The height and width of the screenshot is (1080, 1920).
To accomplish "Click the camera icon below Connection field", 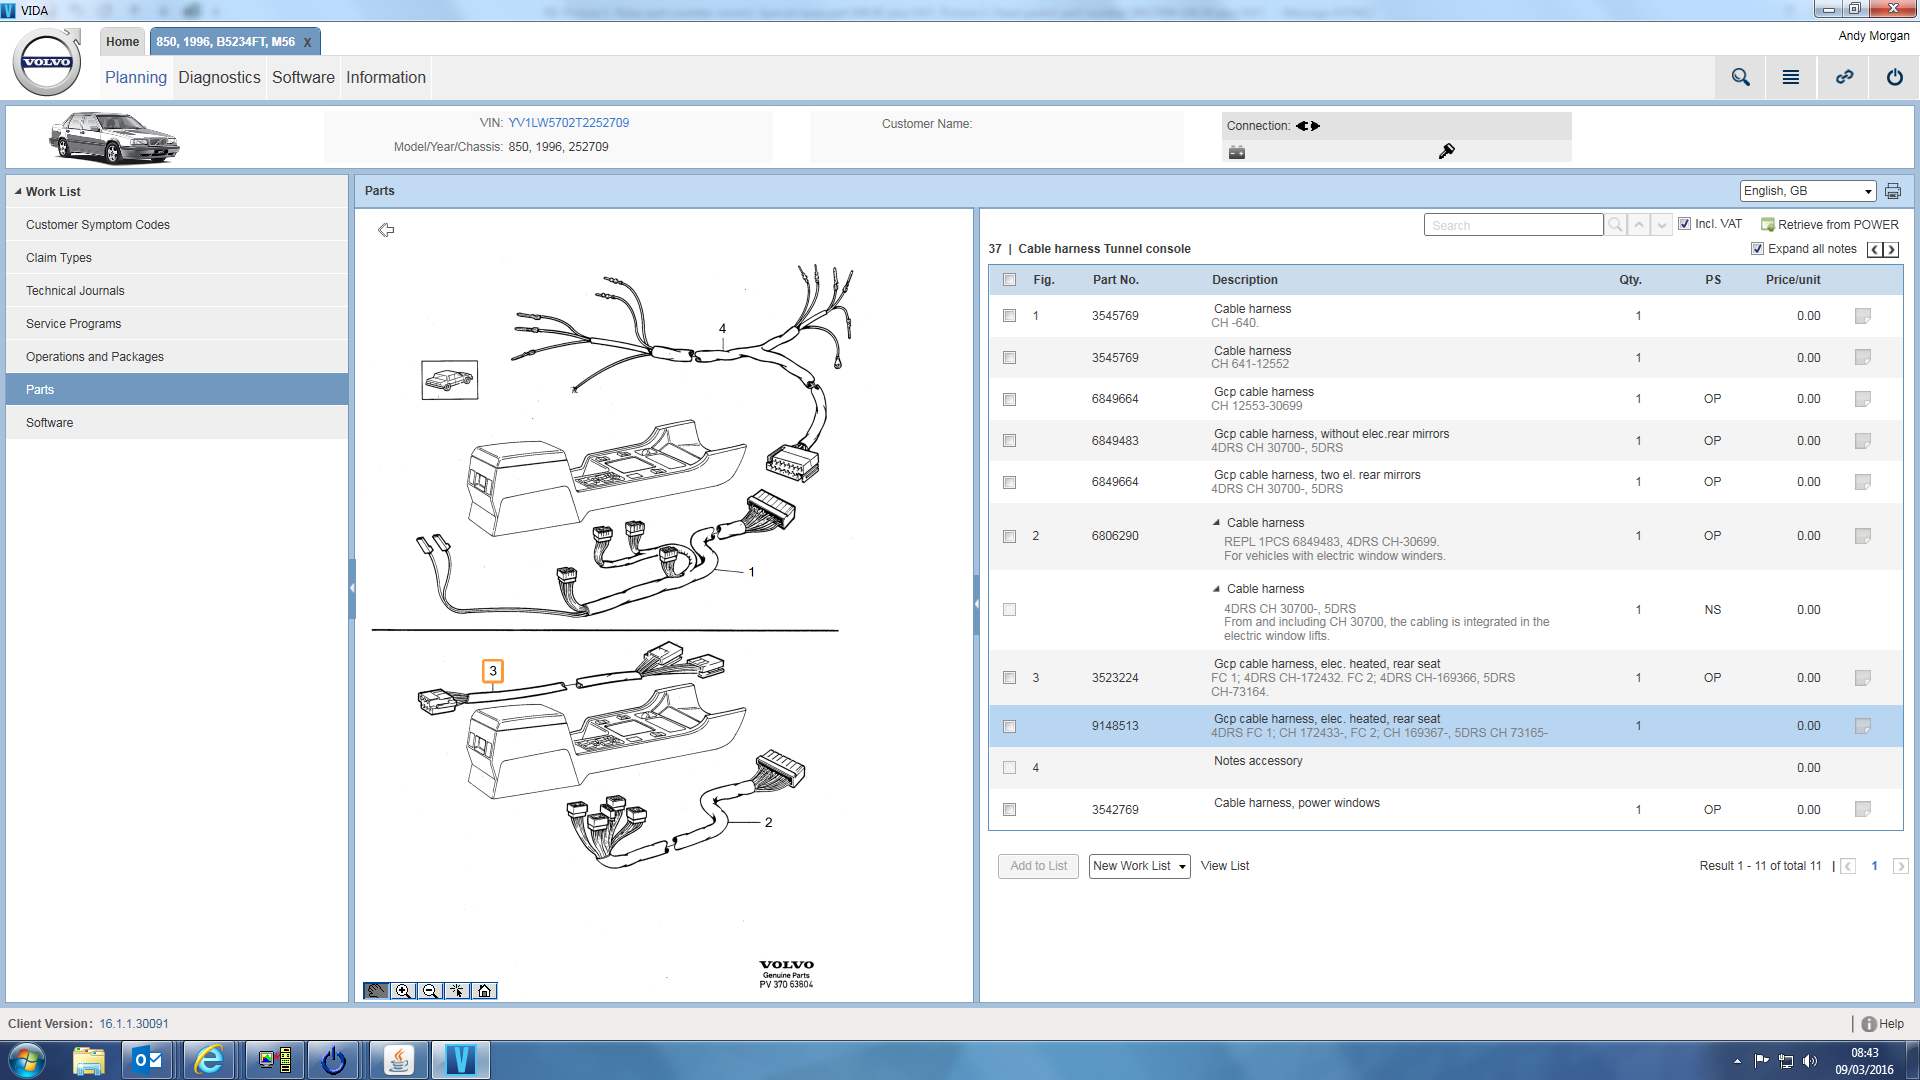I will click(1237, 152).
